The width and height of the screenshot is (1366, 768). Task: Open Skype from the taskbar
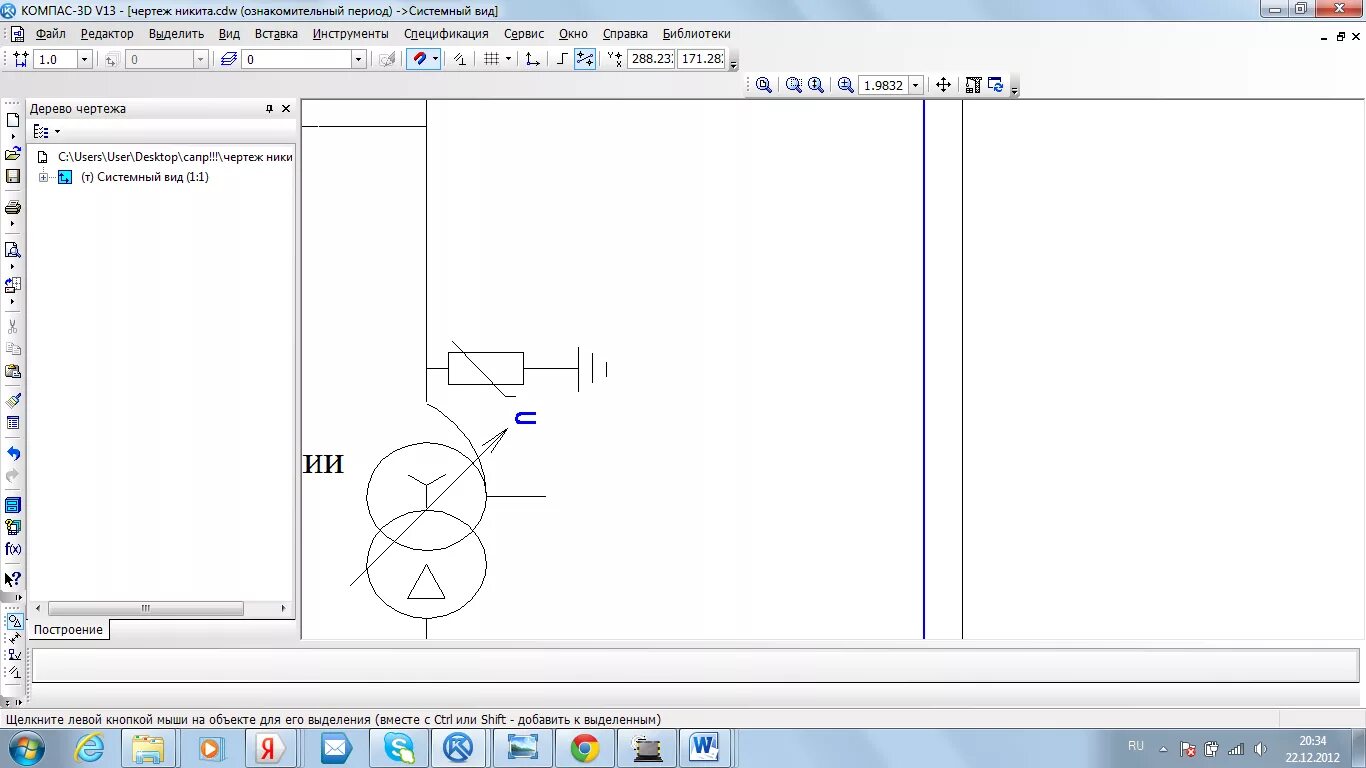coord(398,748)
